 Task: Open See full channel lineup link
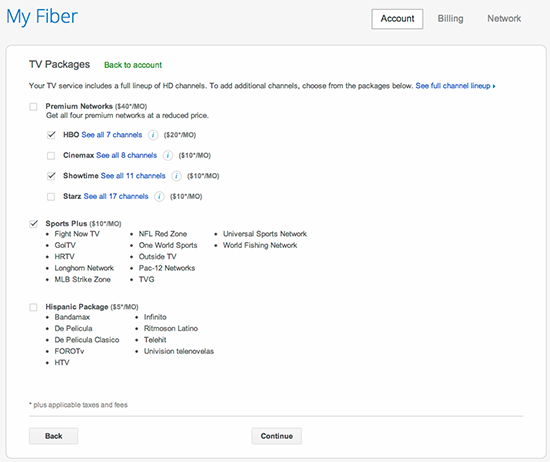(455, 86)
